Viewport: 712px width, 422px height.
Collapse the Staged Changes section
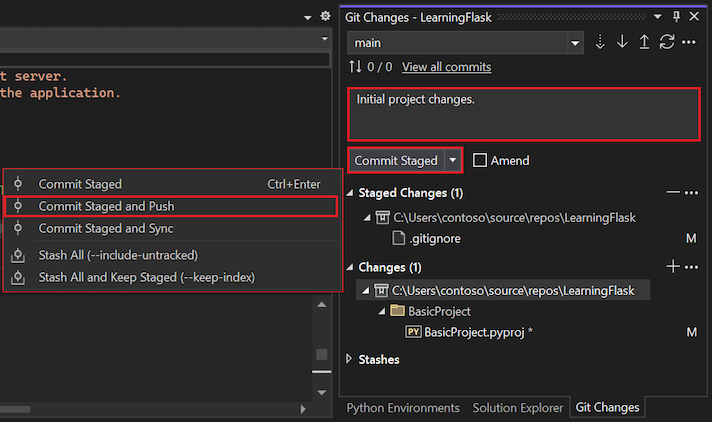349,193
